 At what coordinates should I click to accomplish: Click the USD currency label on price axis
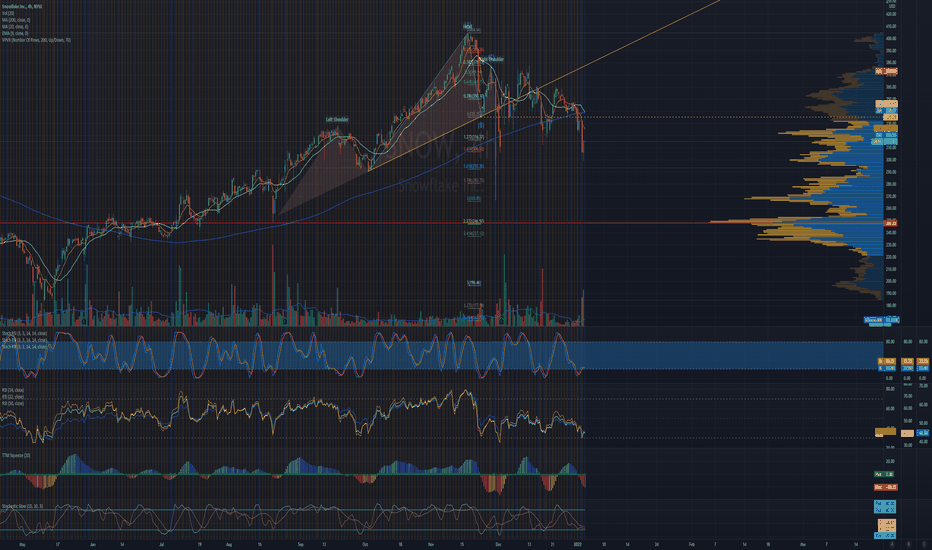click(x=890, y=6)
